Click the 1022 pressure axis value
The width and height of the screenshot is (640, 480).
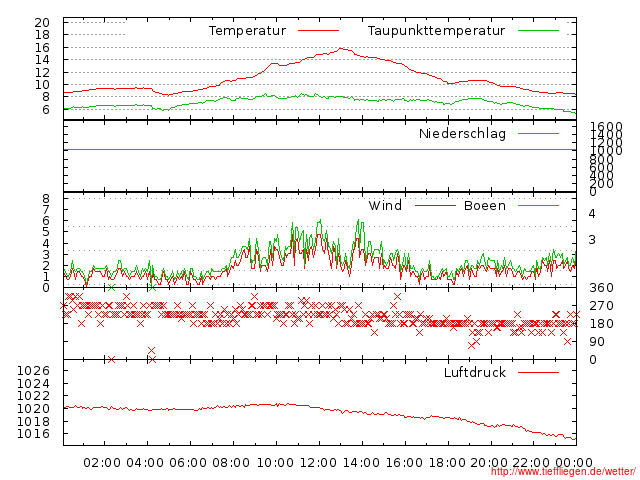[33, 396]
